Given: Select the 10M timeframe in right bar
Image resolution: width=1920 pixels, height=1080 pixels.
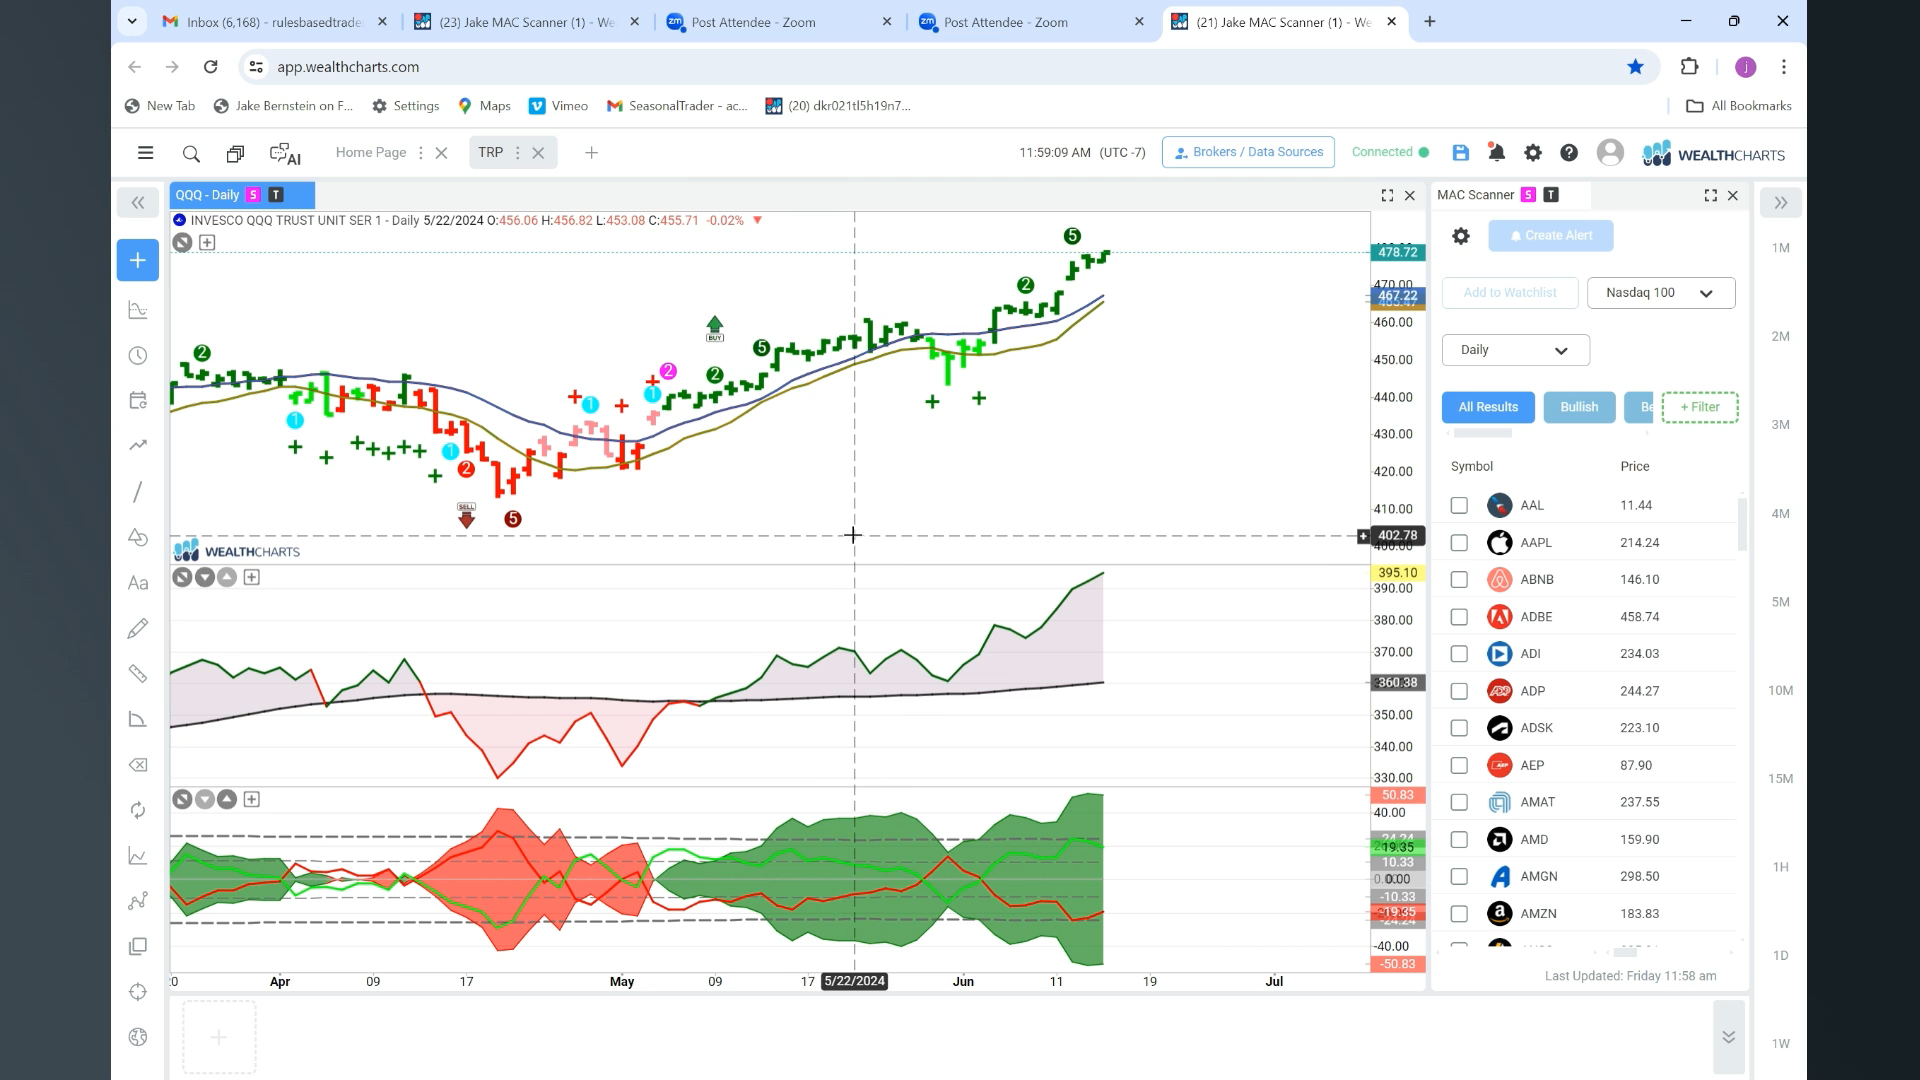Looking at the screenshot, I should [x=1780, y=690].
